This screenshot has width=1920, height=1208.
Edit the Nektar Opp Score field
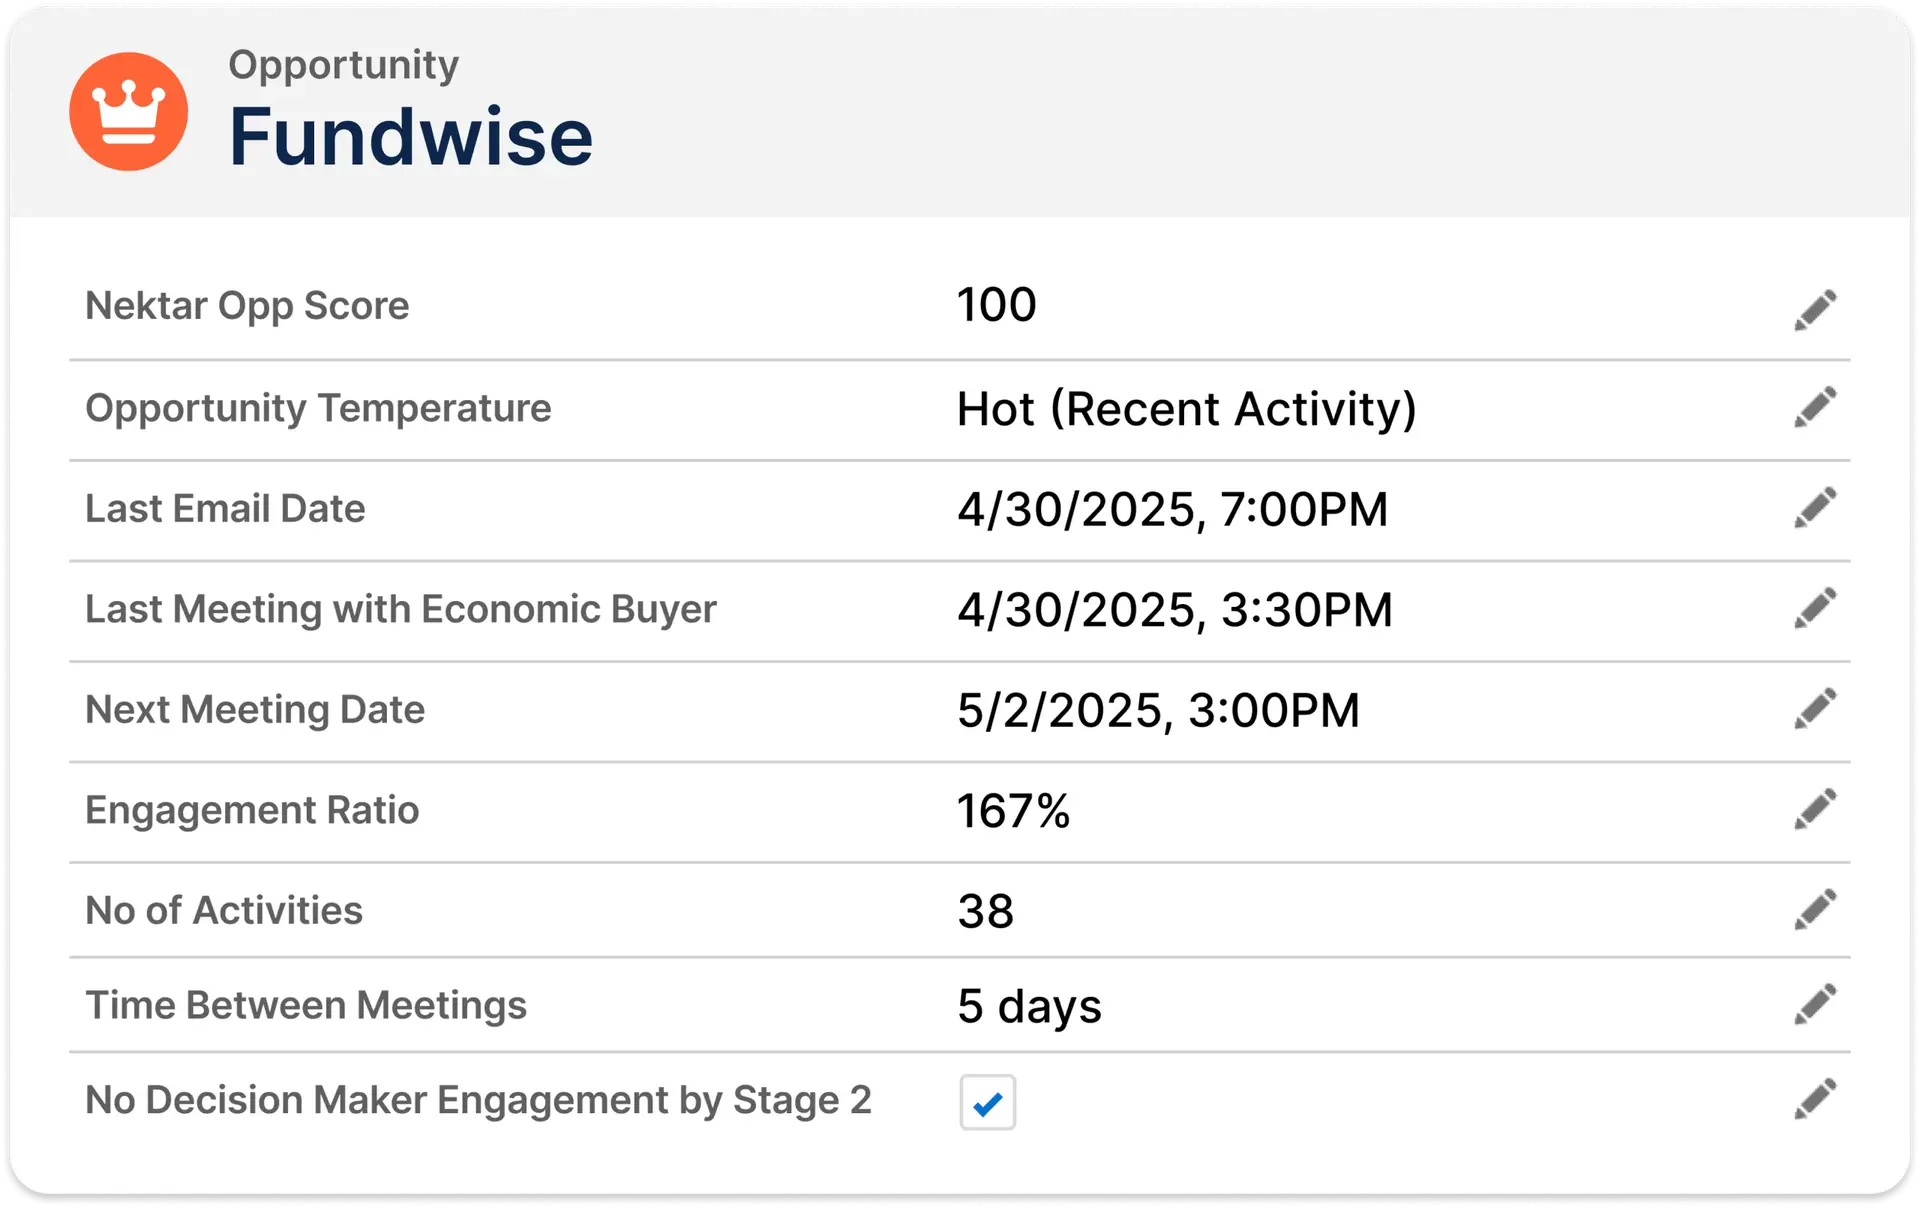[x=1815, y=310]
